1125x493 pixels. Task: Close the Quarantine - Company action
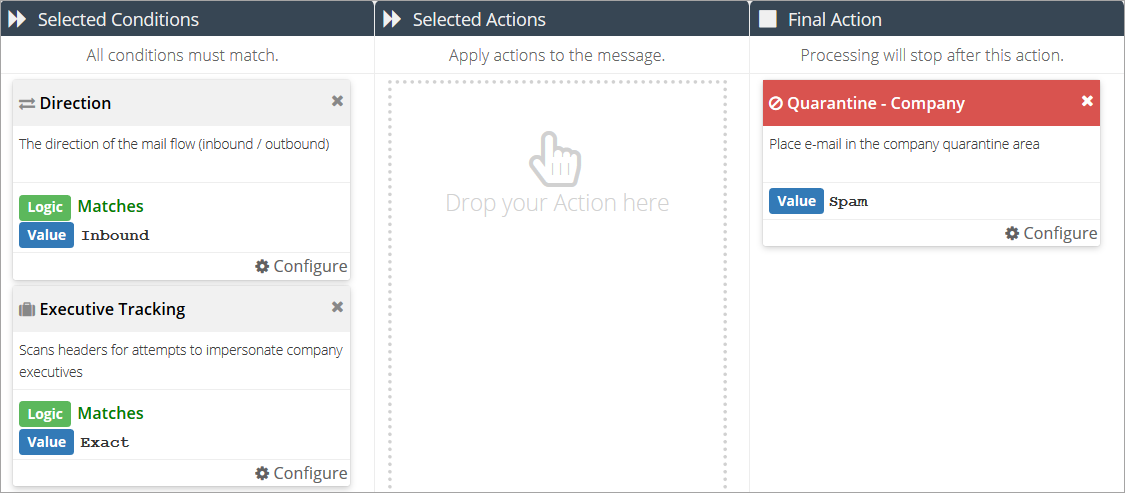click(1087, 101)
